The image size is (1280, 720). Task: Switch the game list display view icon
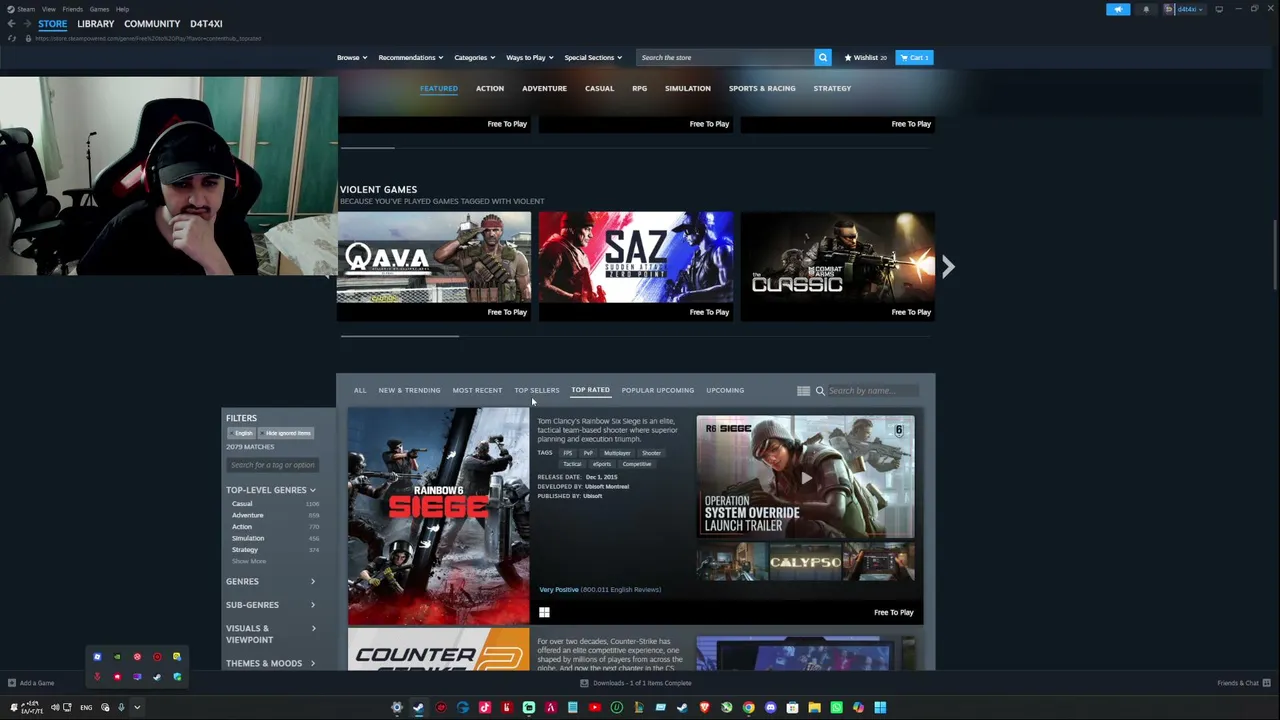803,391
